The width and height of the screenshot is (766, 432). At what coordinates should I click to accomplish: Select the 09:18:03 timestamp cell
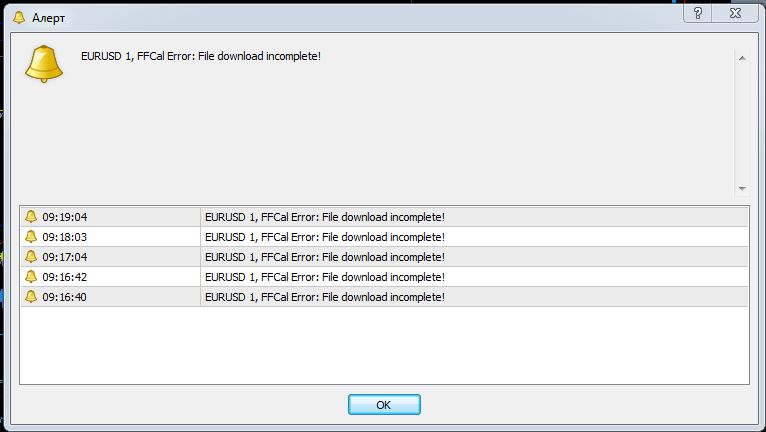pyautogui.click(x=110, y=237)
